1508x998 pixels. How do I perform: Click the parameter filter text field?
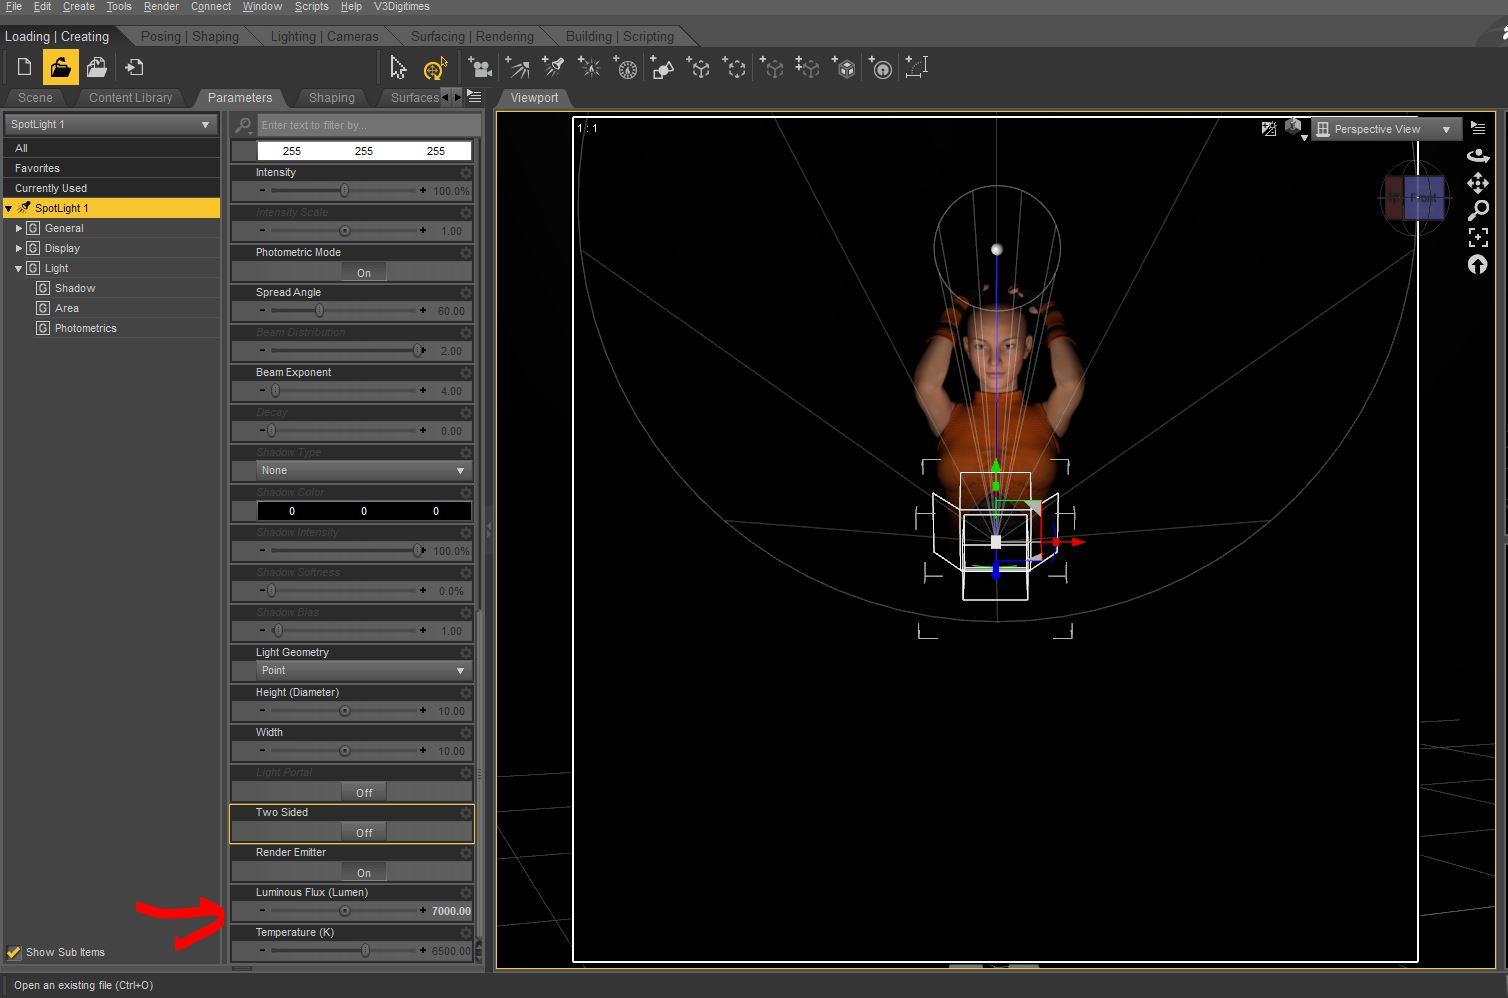coord(367,125)
